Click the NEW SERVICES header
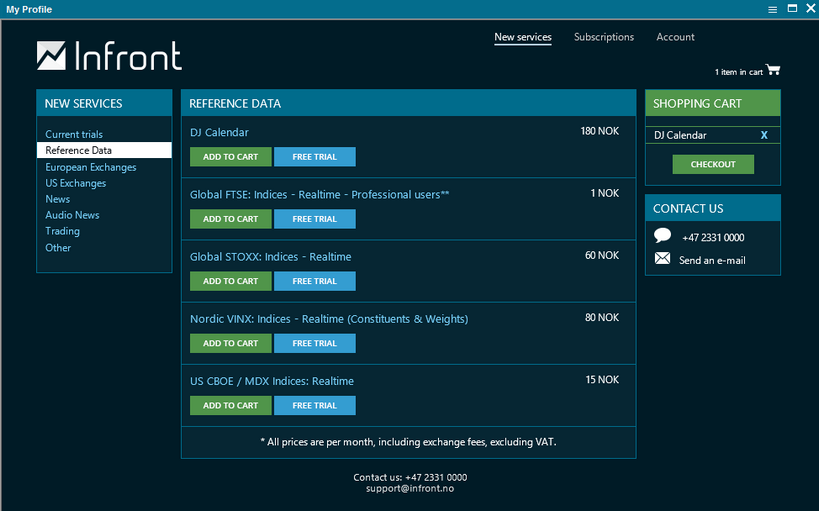 coord(104,103)
